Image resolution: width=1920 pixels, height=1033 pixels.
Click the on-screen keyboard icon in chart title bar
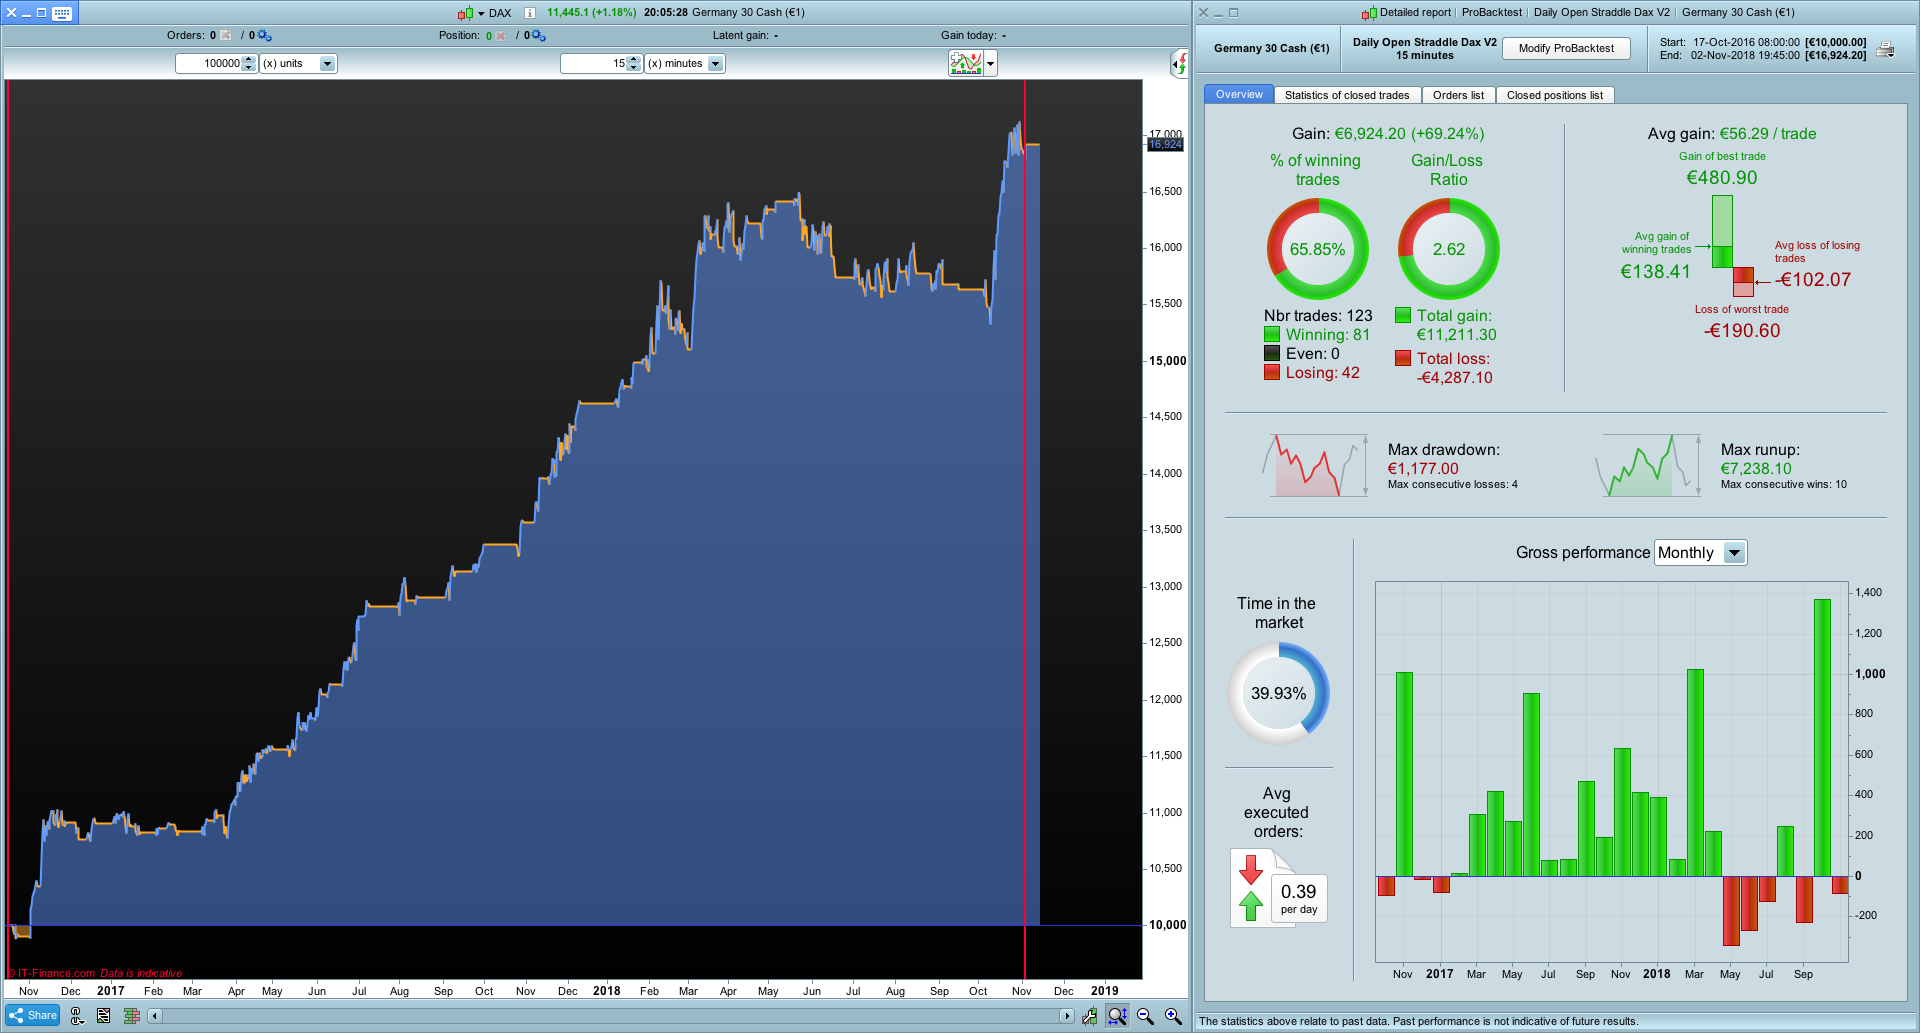pos(62,13)
